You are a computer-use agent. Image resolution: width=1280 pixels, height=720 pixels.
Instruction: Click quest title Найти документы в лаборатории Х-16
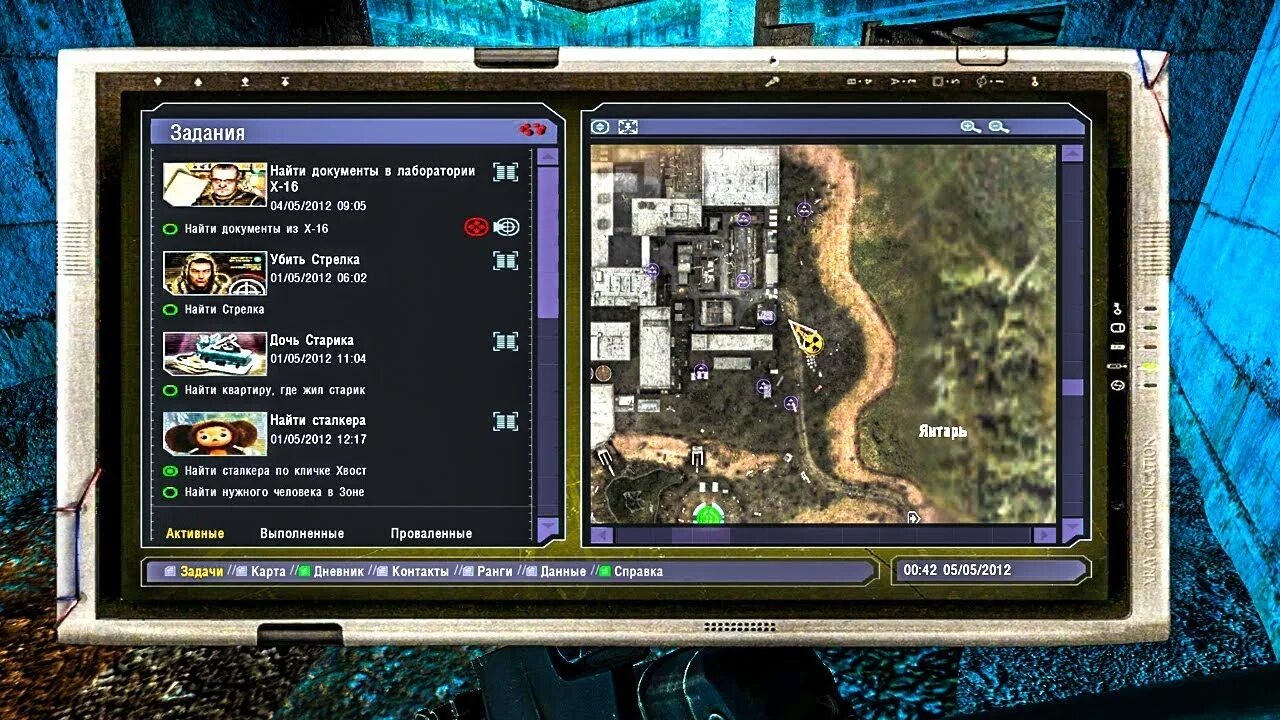point(372,179)
